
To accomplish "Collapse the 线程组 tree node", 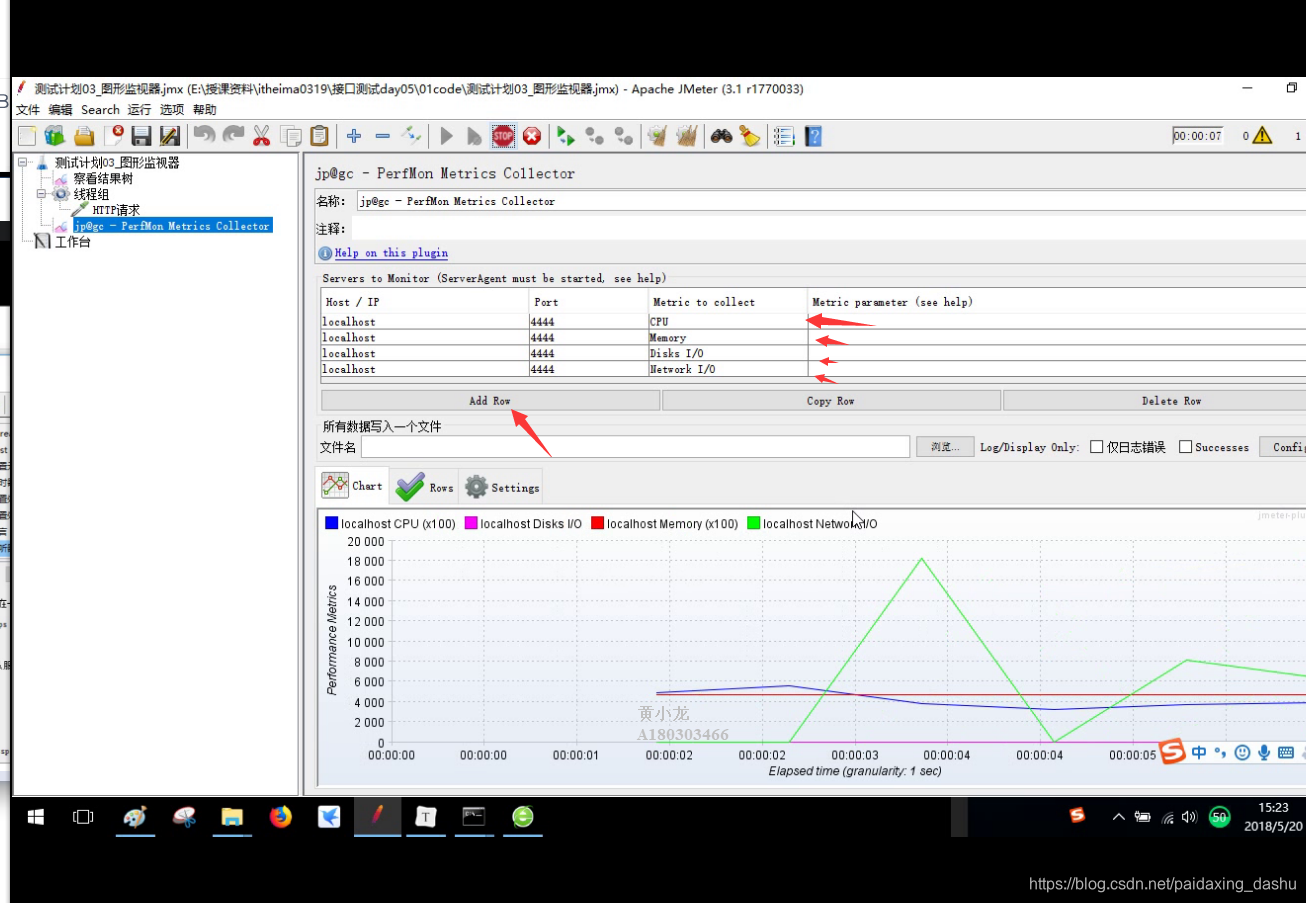I will [41, 194].
